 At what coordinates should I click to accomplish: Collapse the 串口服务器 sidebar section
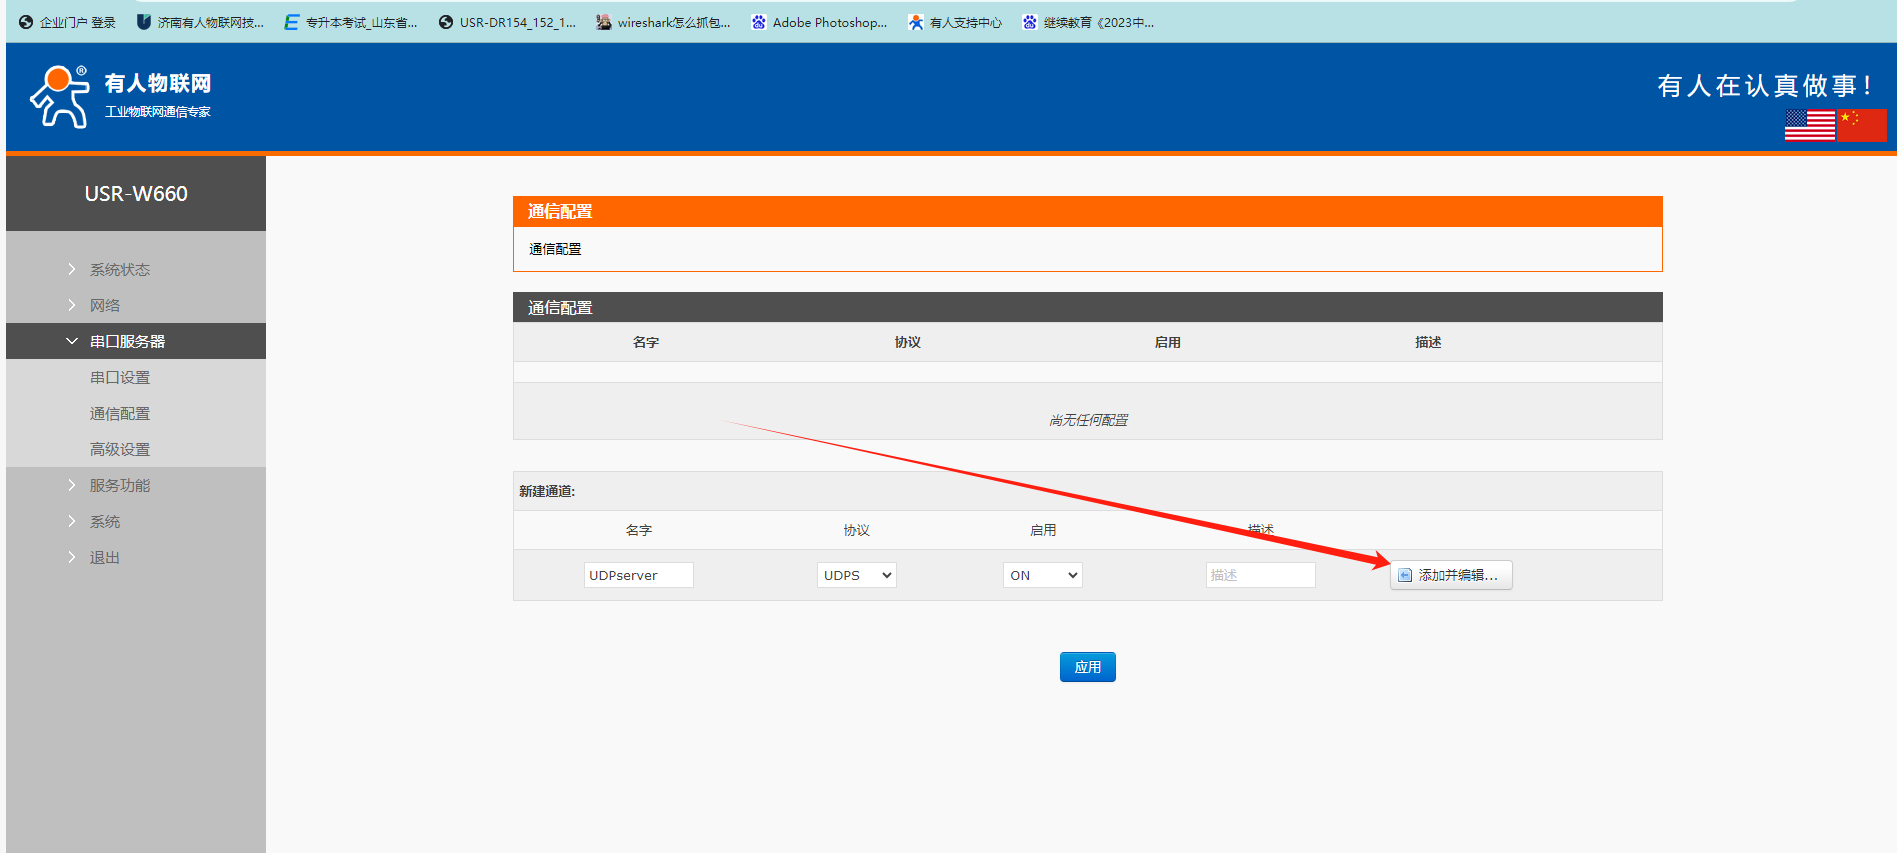click(x=127, y=341)
